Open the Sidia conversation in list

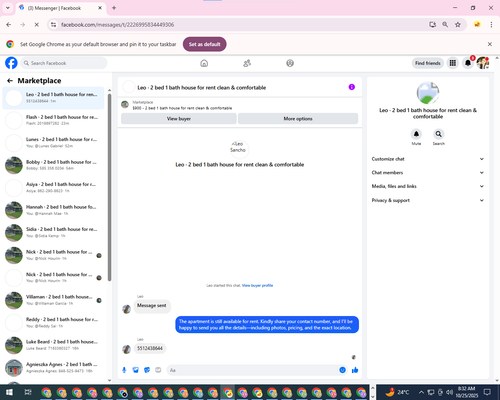point(53,232)
